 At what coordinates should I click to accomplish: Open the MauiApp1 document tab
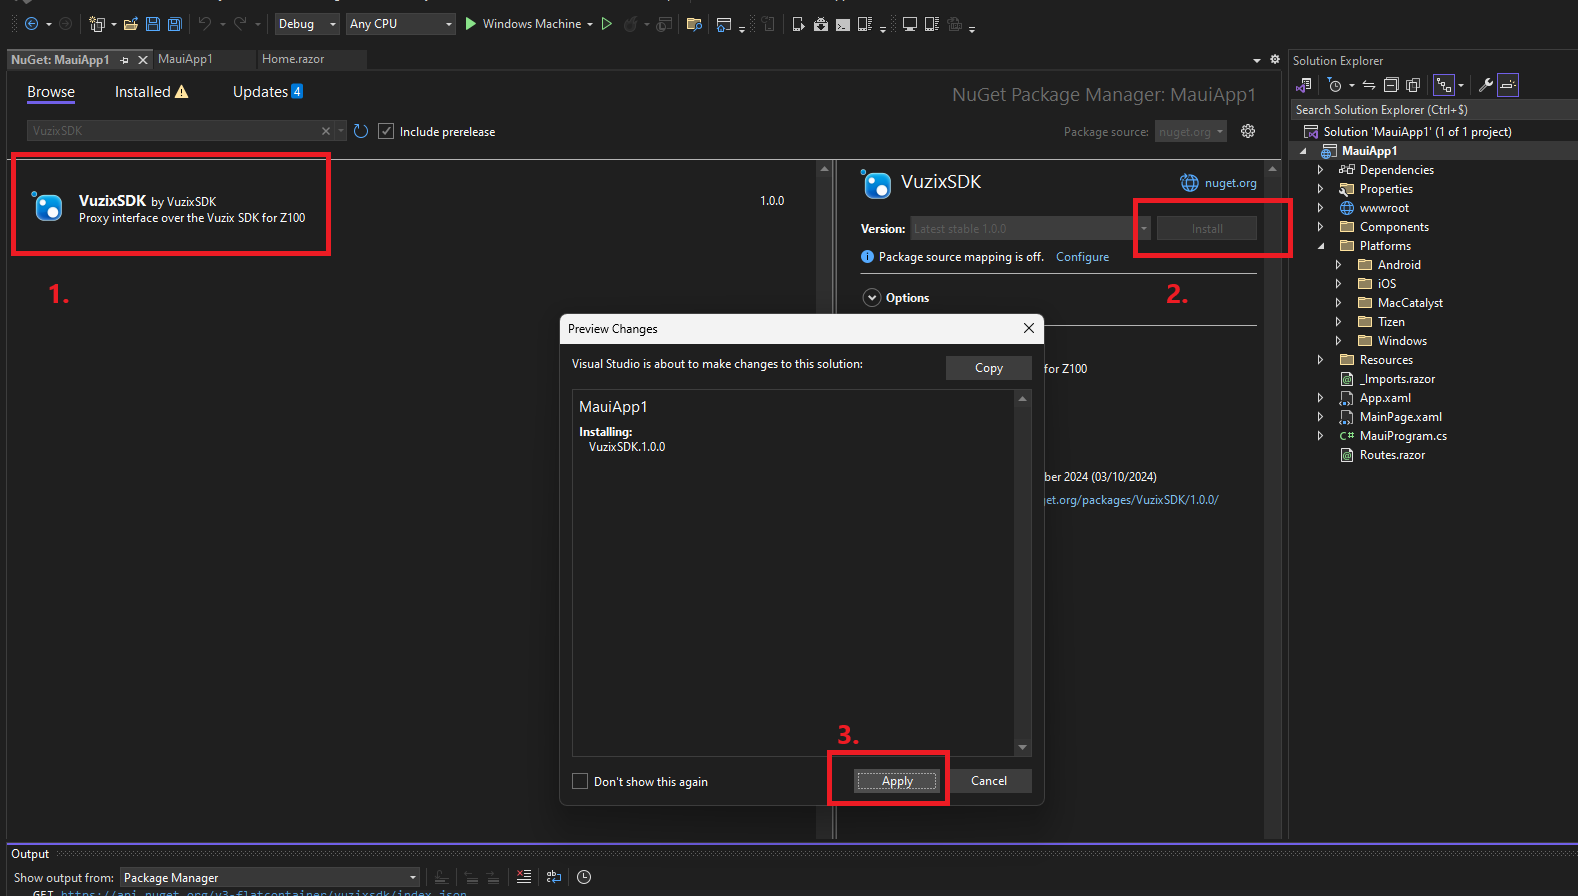185,59
